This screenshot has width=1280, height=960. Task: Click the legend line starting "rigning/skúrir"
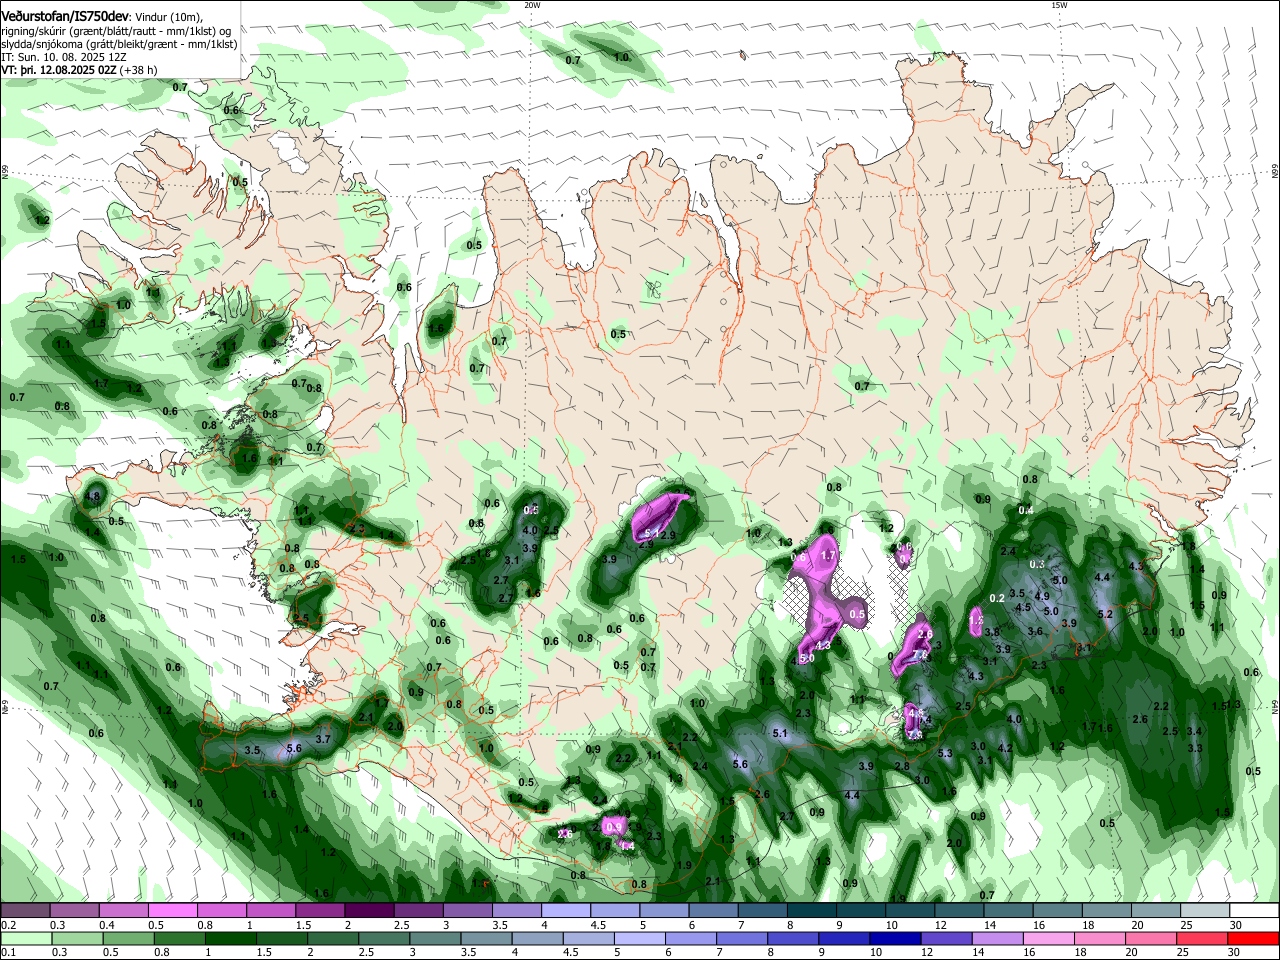click(x=115, y=31)
